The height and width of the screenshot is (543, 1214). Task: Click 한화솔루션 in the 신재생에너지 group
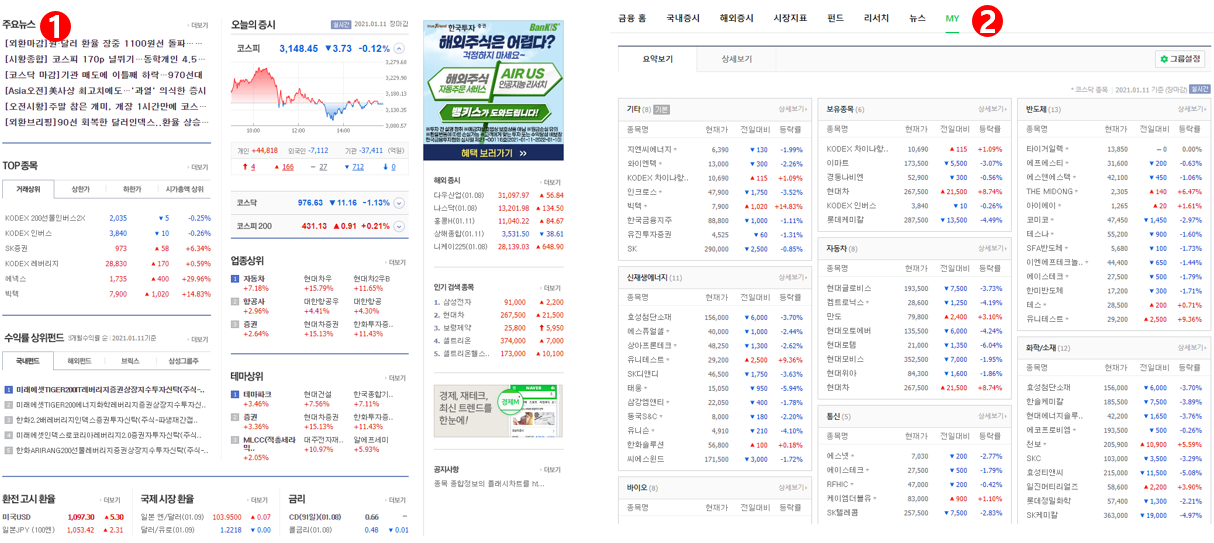[645, 445]
